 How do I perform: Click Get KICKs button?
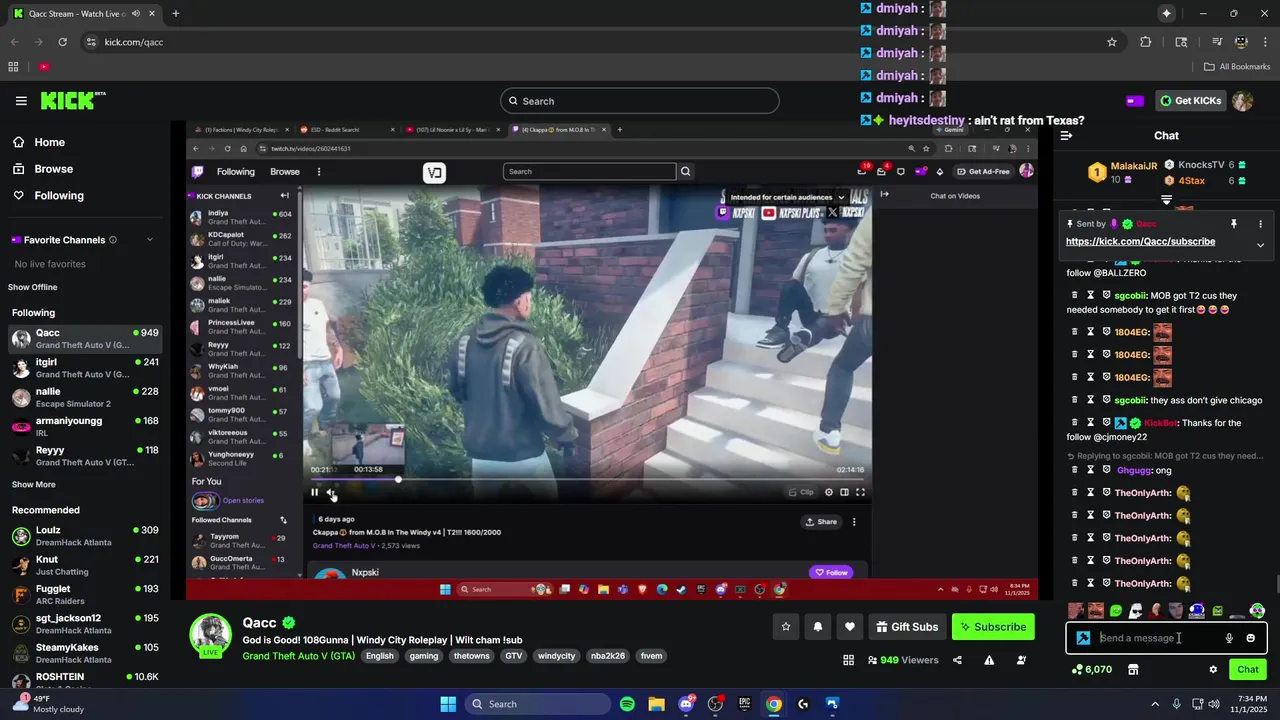tap(1190, 101)
